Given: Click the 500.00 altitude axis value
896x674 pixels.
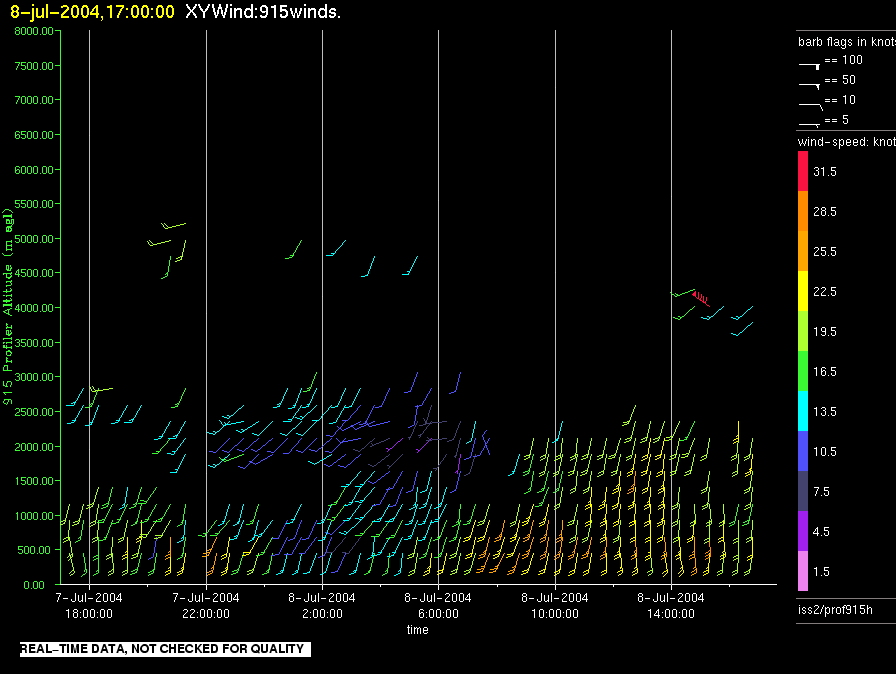Looking at the screenshot, I should [34, 550].
